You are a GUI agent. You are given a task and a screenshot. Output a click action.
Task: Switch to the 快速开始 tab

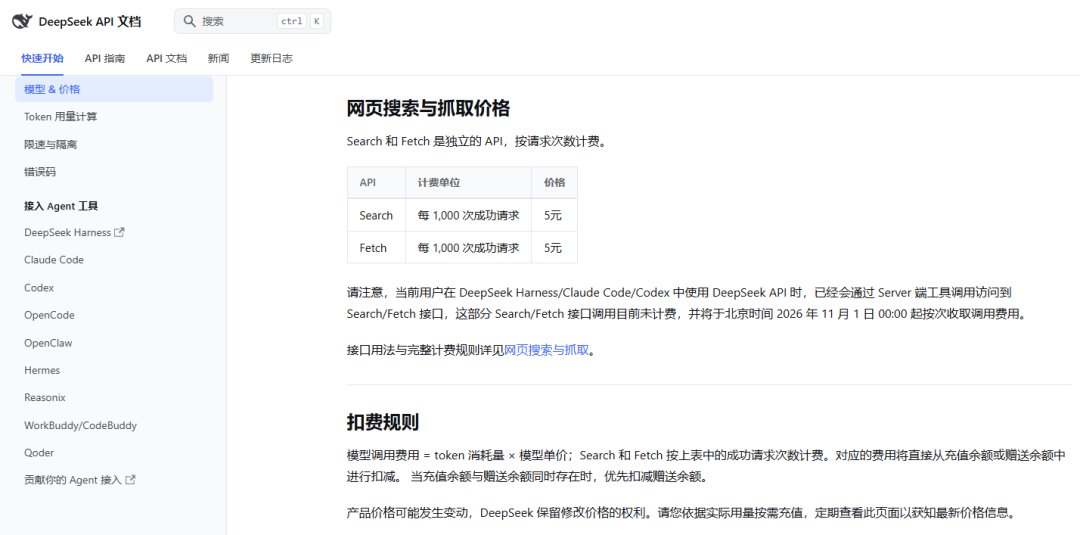[42, 59]
